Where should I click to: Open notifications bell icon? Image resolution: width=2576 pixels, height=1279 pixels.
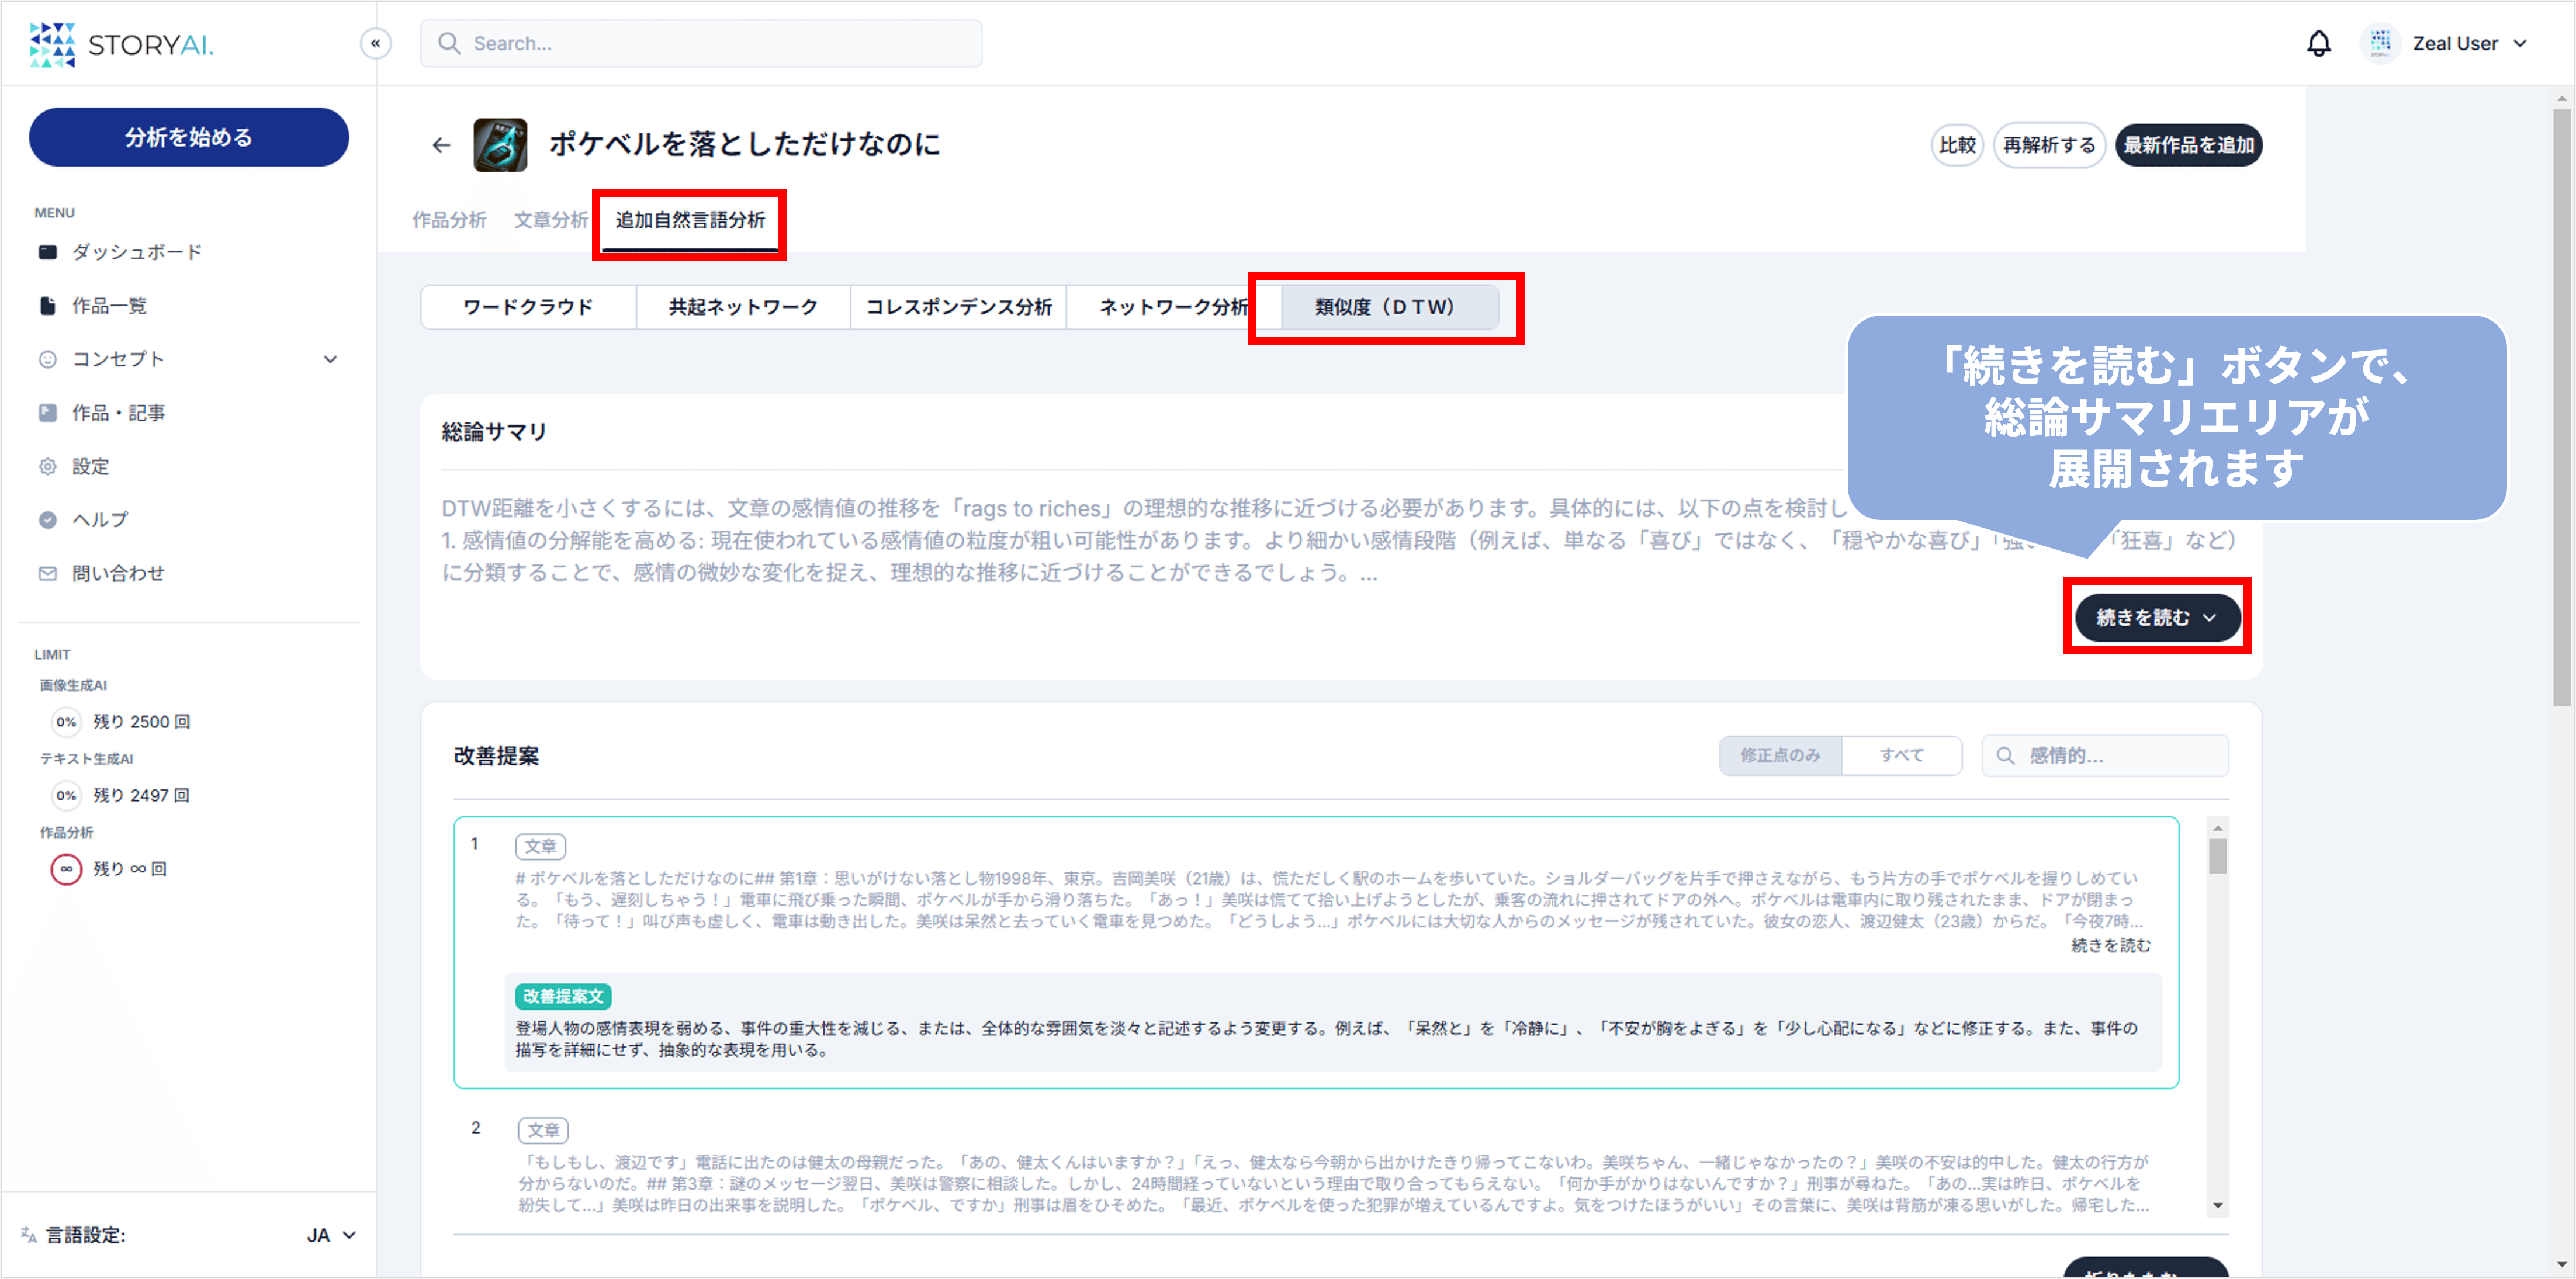pos(2318,43)
